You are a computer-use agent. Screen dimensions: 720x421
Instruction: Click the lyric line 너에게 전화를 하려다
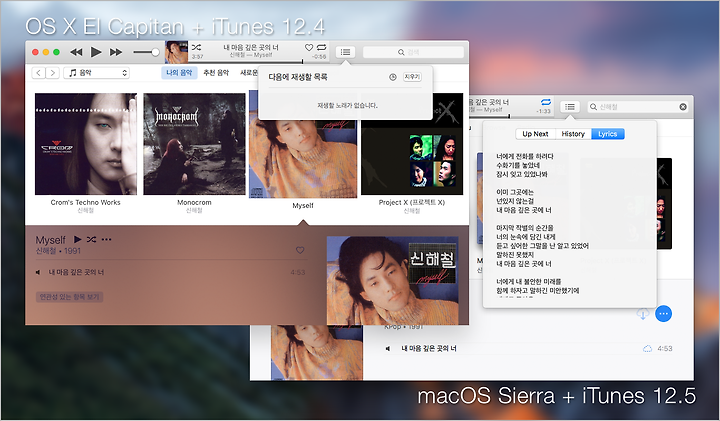coord(525,156)
